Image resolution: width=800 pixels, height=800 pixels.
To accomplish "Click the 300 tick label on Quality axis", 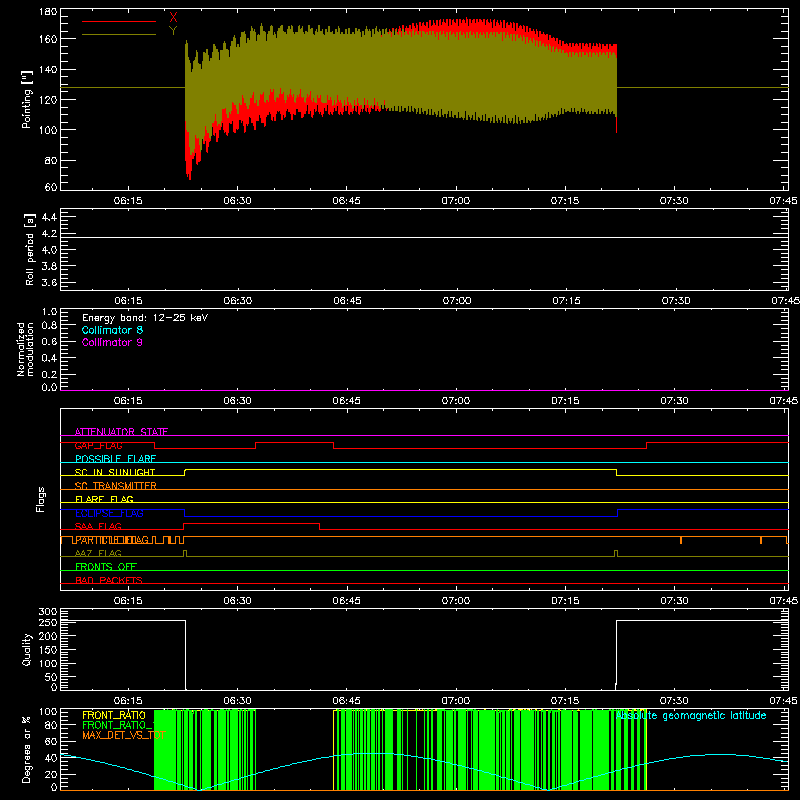I will tap(48, 612).
